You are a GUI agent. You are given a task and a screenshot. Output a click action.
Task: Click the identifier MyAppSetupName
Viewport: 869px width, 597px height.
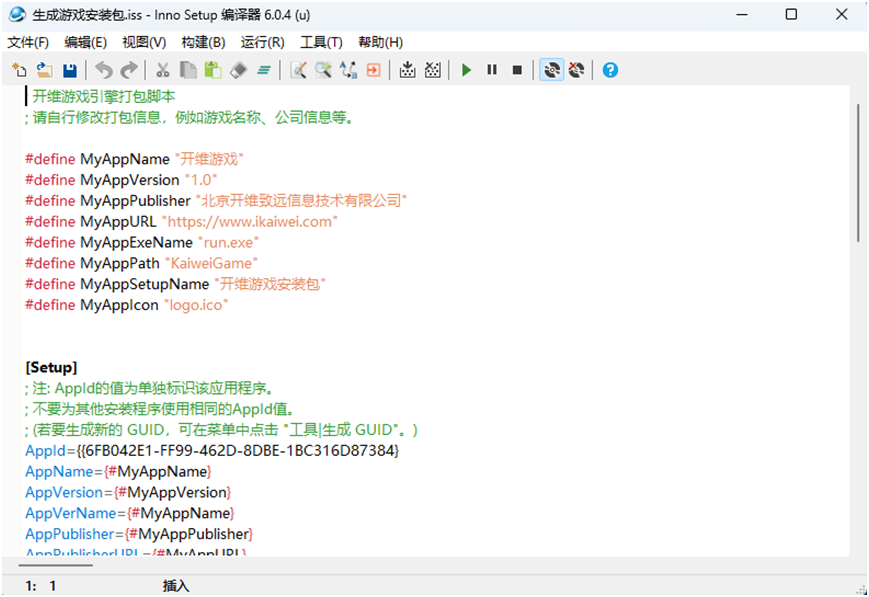click(145, 284)
